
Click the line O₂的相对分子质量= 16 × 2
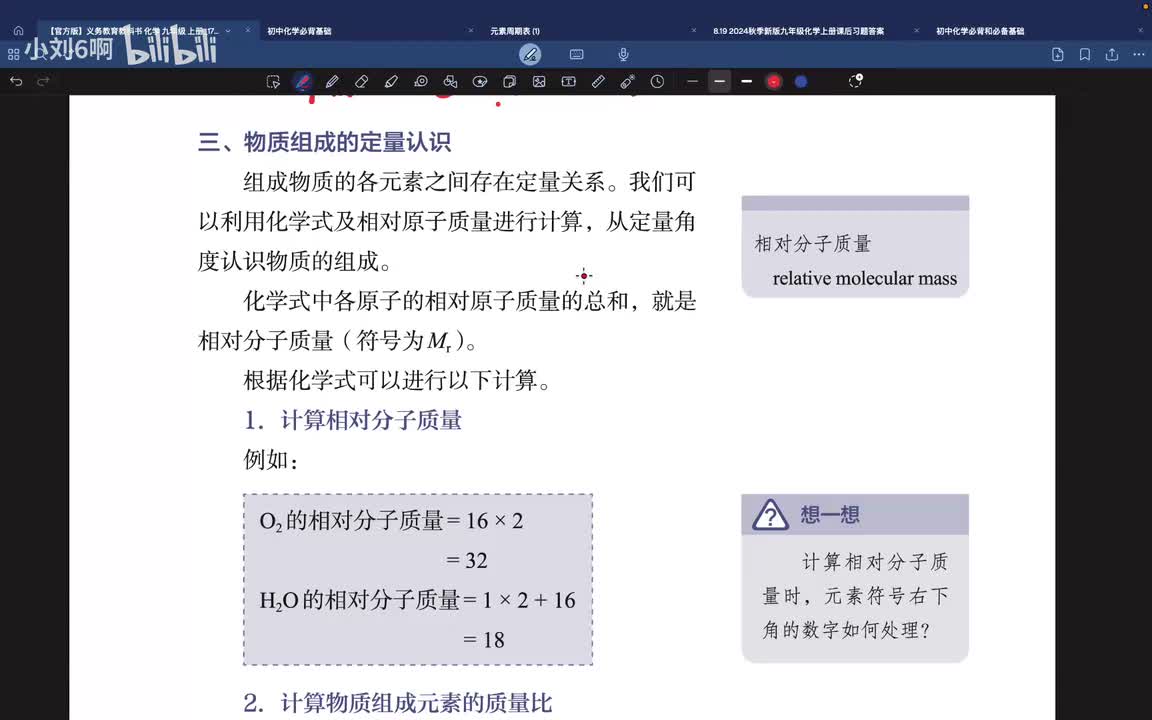coord(391,521)
